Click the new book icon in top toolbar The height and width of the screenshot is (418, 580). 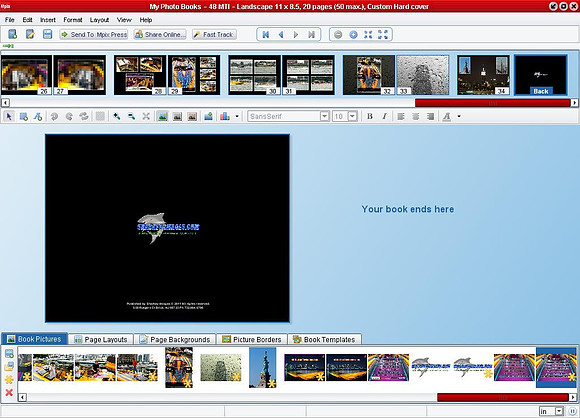coord(12,34)
